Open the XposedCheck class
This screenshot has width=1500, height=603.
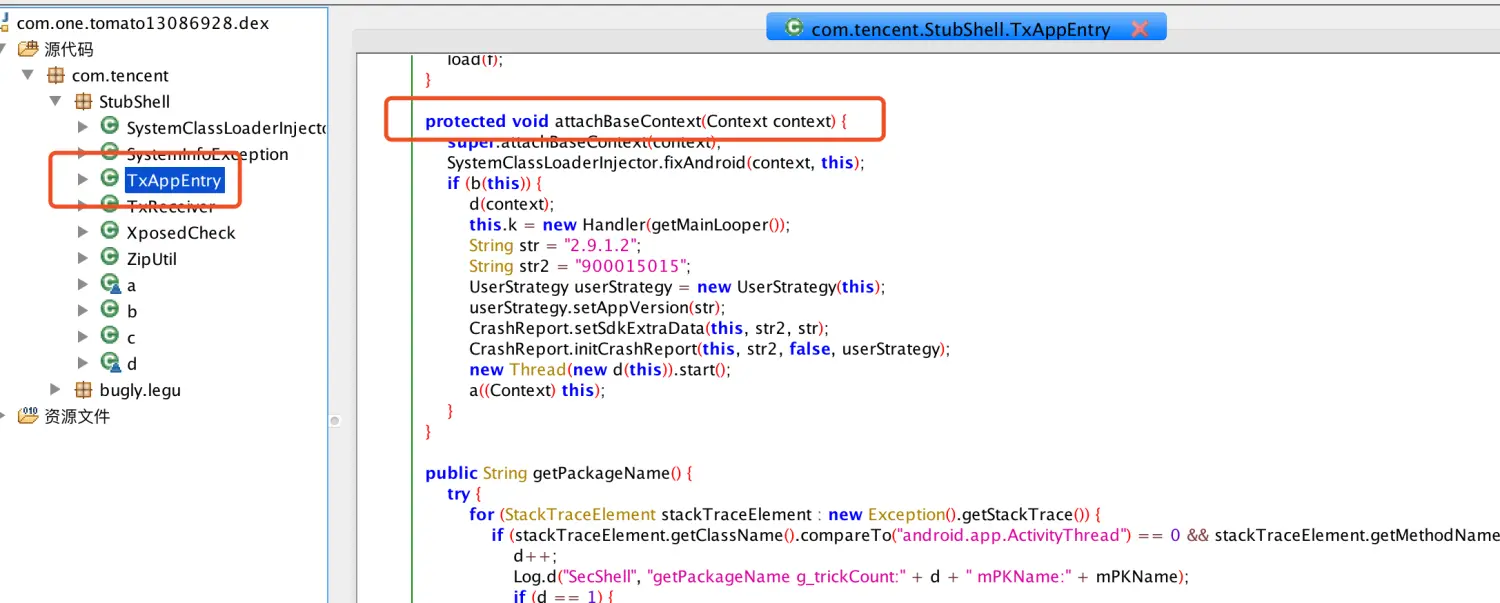pyautogui.click(x=181, y=232)
